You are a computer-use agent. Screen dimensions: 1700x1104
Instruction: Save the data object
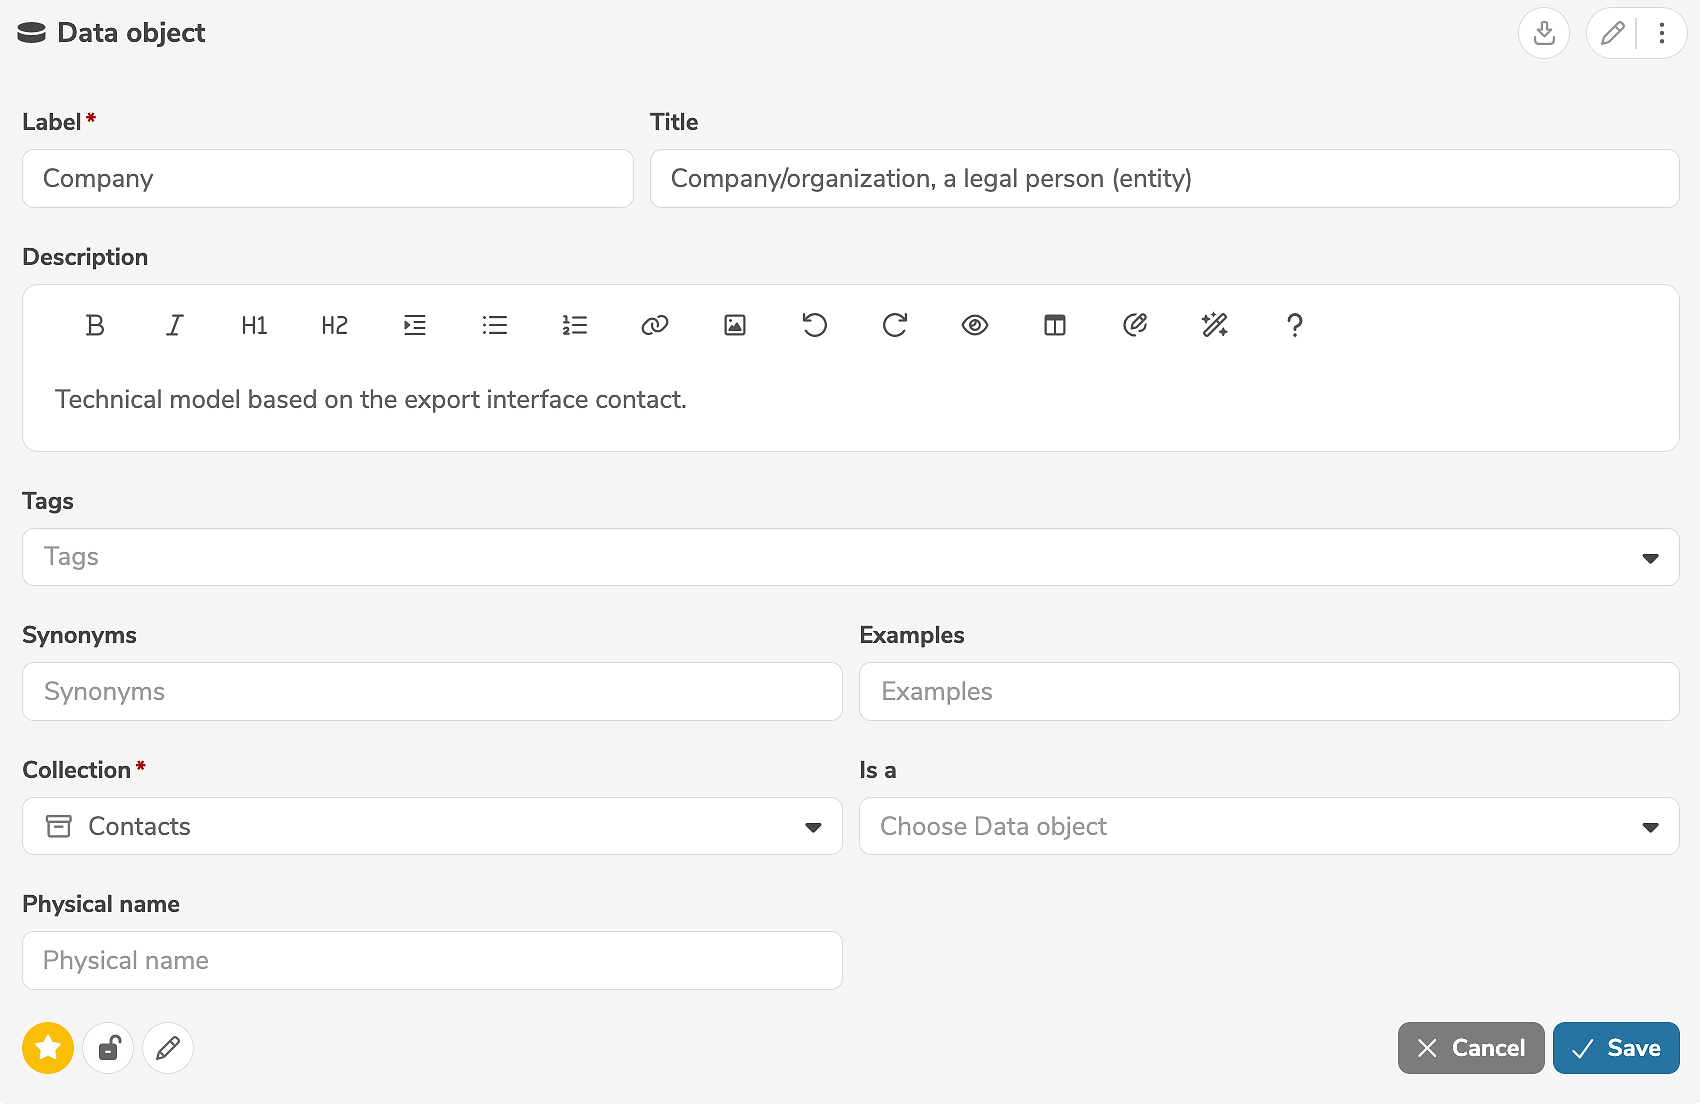[x=1616, y=1048]
